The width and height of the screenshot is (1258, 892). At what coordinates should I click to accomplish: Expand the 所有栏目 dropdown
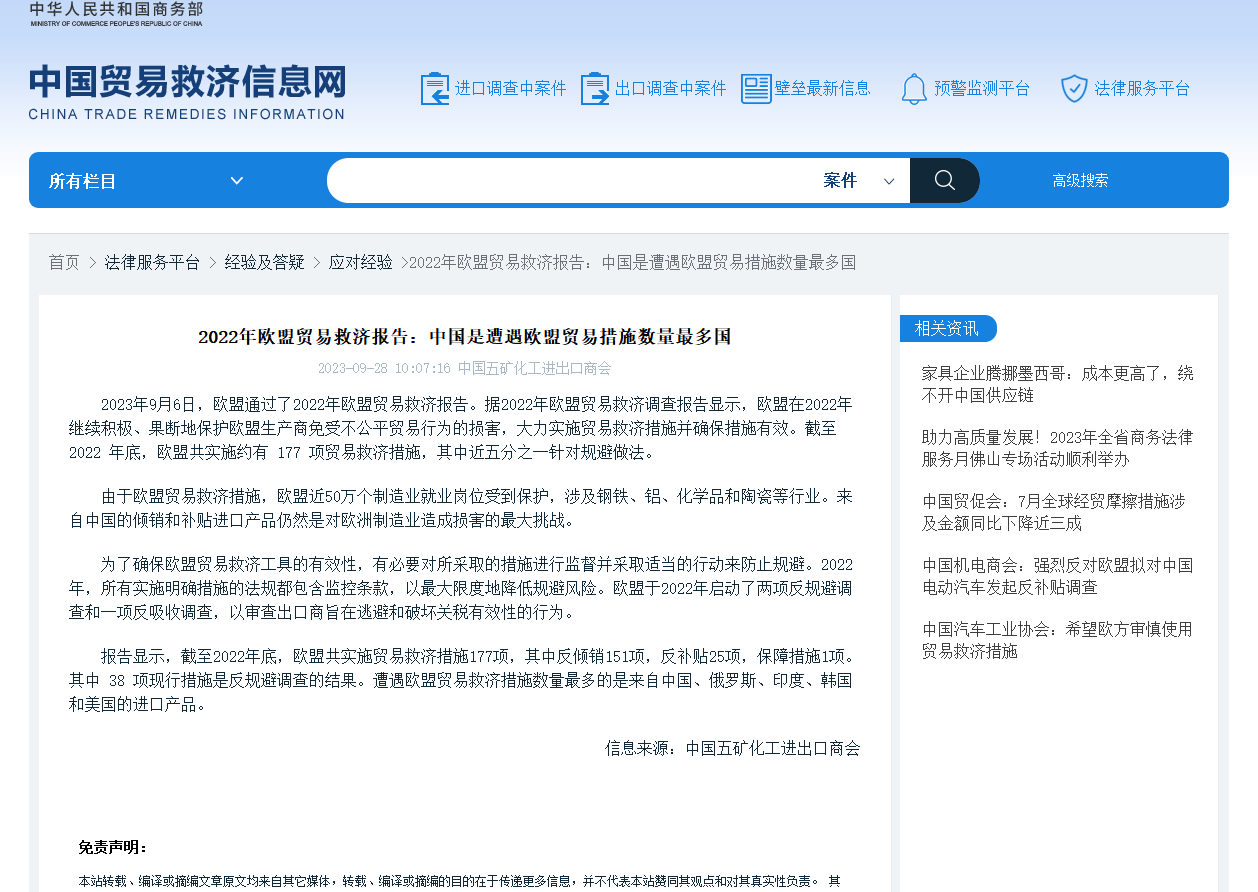147,181
